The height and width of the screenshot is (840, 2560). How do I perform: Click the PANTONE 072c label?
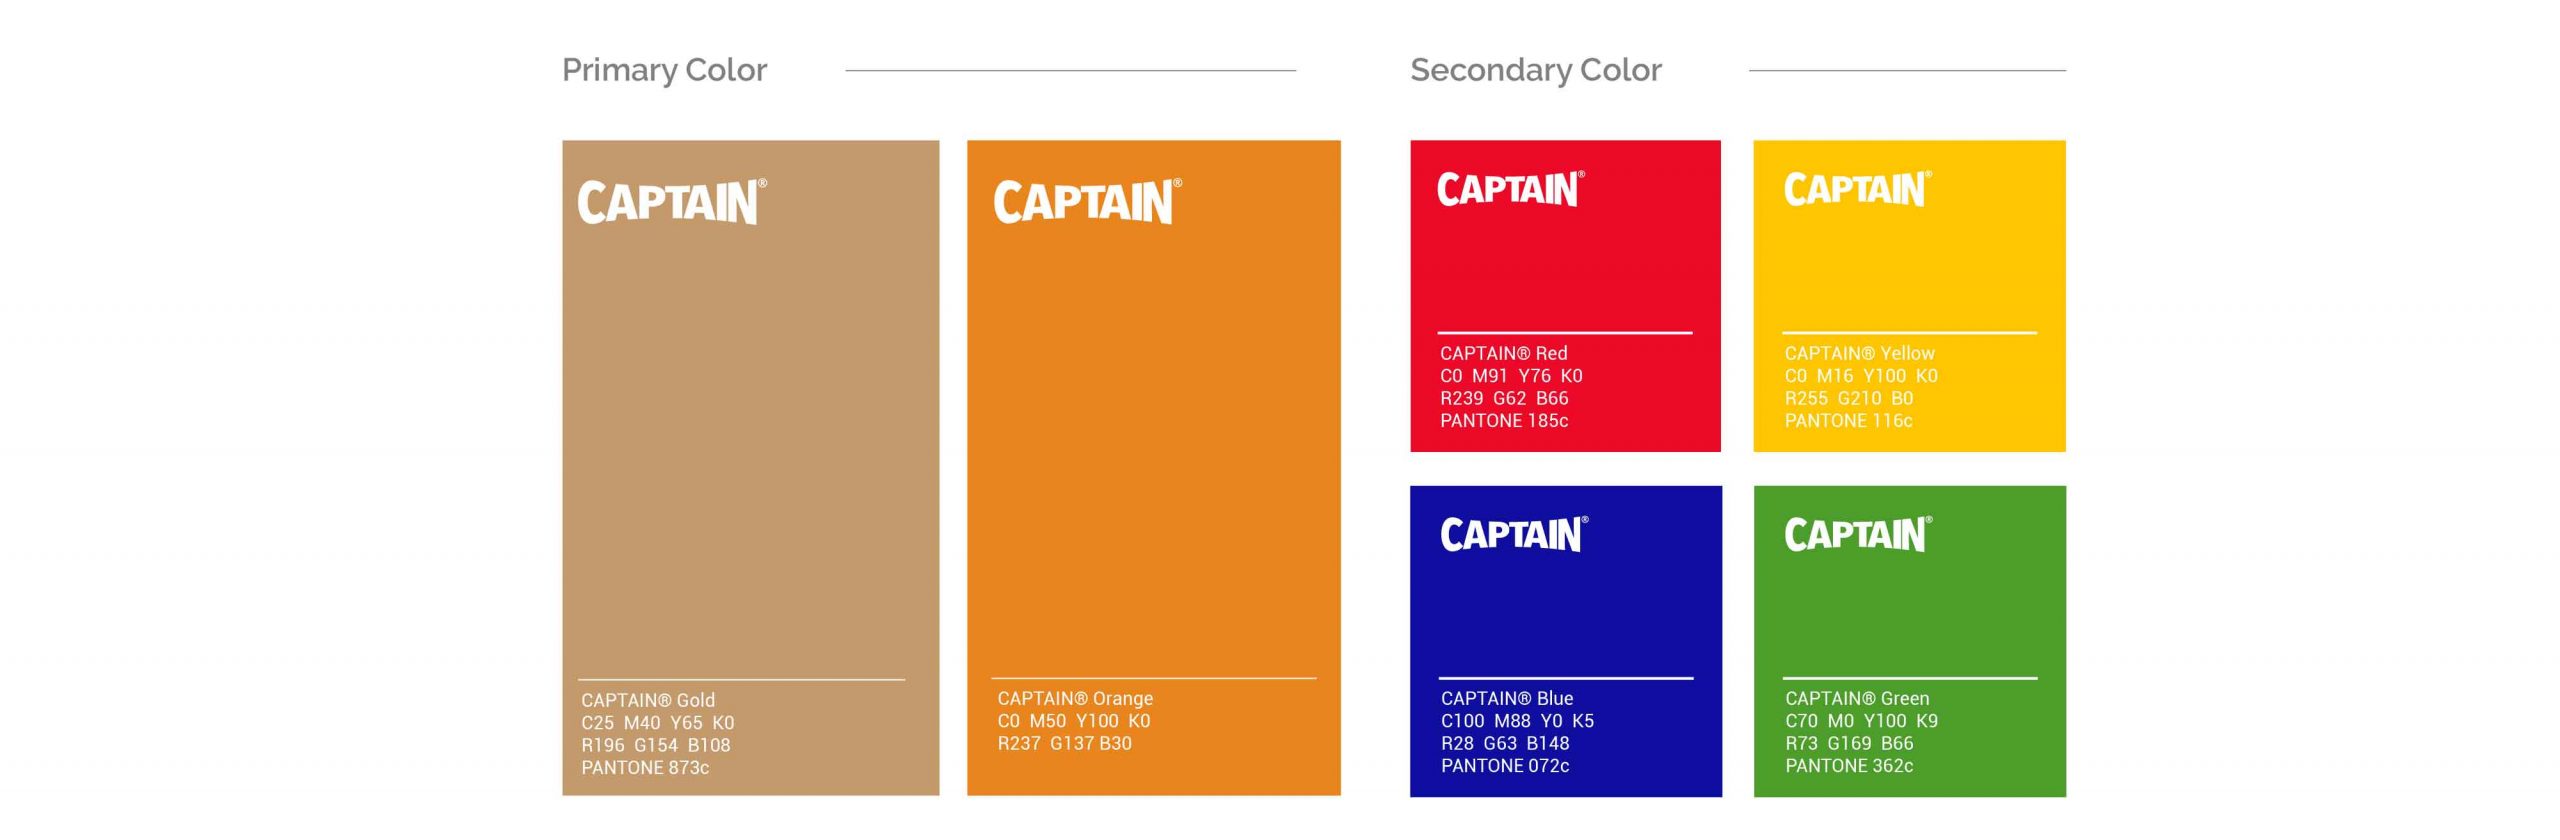[x=1505, y=766]
